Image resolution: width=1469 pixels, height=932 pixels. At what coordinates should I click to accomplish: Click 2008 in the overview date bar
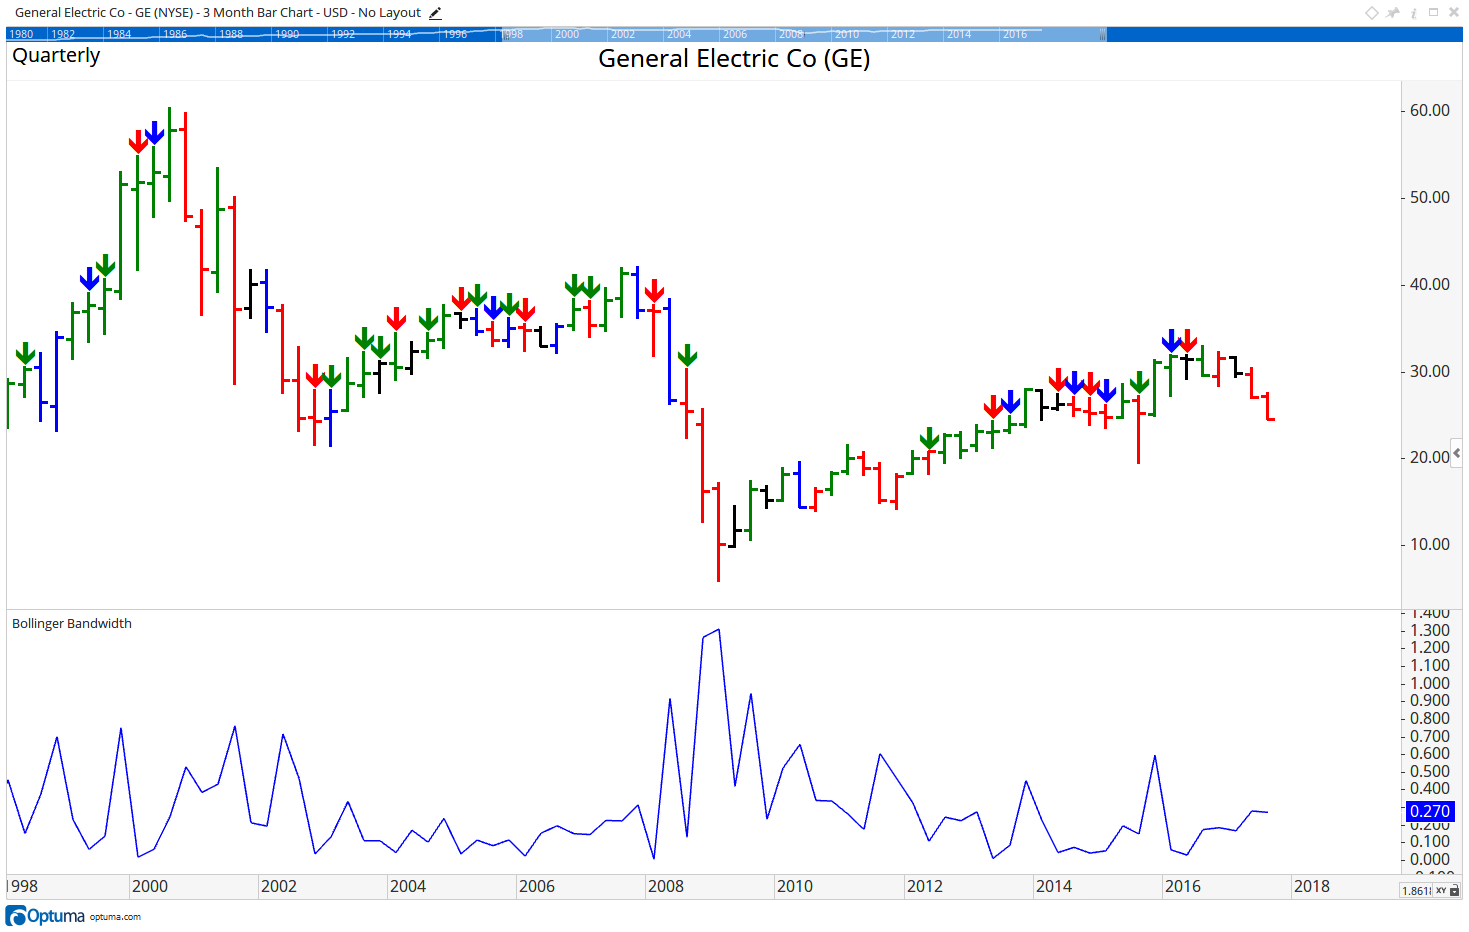791,34
